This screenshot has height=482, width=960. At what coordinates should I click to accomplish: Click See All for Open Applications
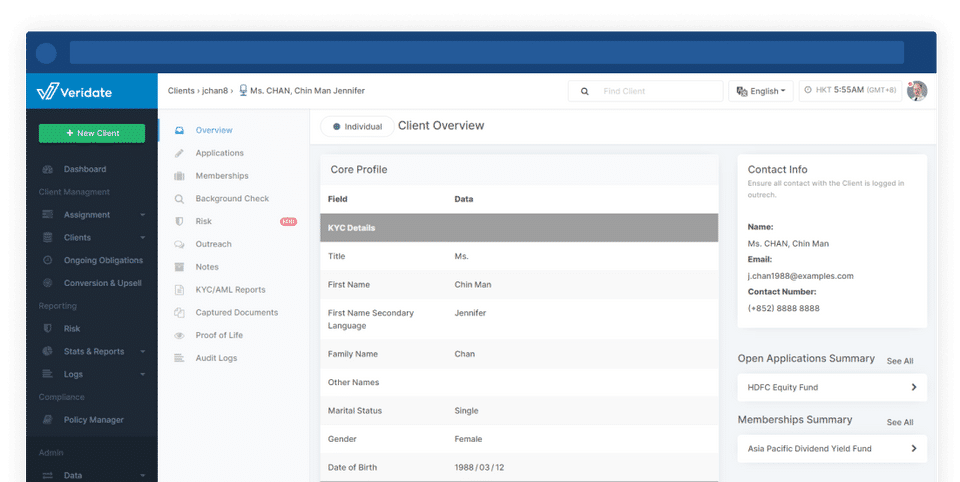pos(899,361)
